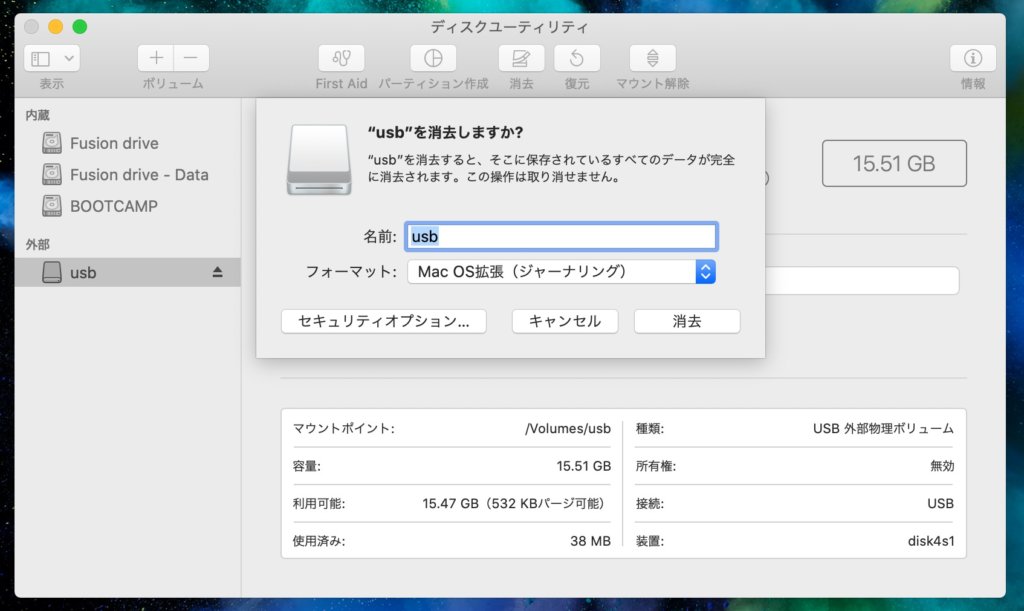The width and height of the screenshot is (1024, 611).
Task: Click the usb drive icon in sidebar
Action: [x=52, y=272]
